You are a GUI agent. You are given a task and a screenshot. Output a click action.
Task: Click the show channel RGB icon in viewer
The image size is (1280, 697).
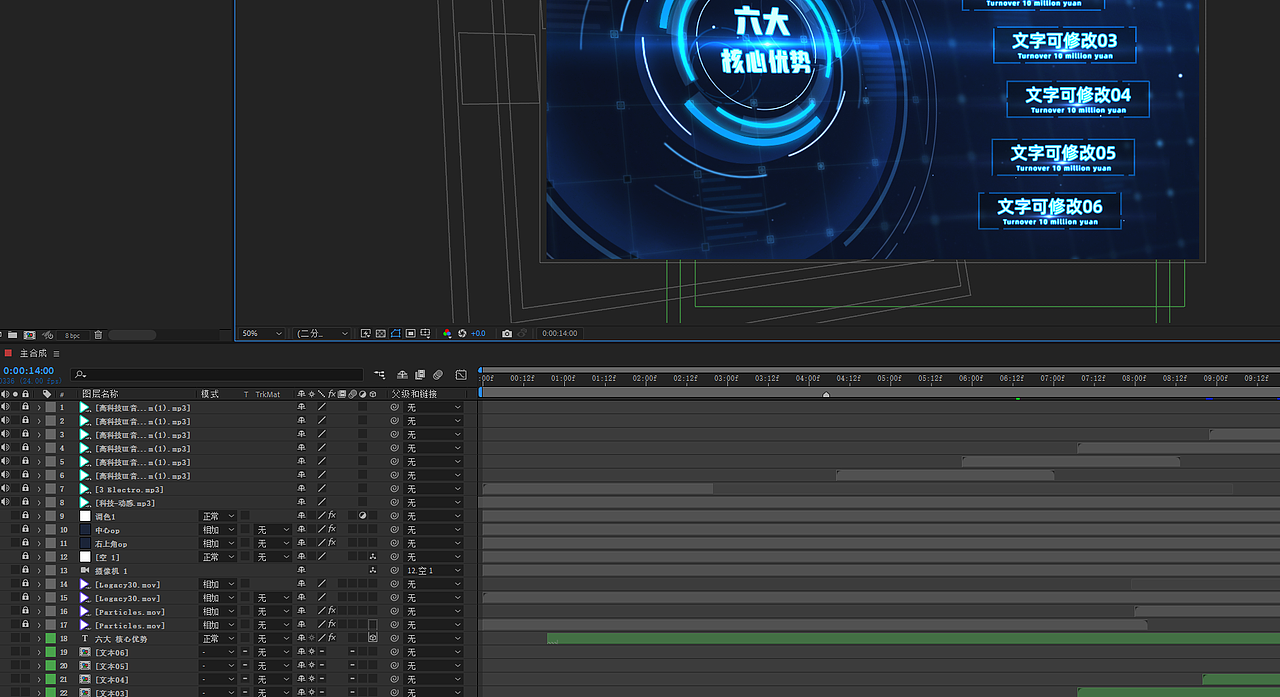447,333
